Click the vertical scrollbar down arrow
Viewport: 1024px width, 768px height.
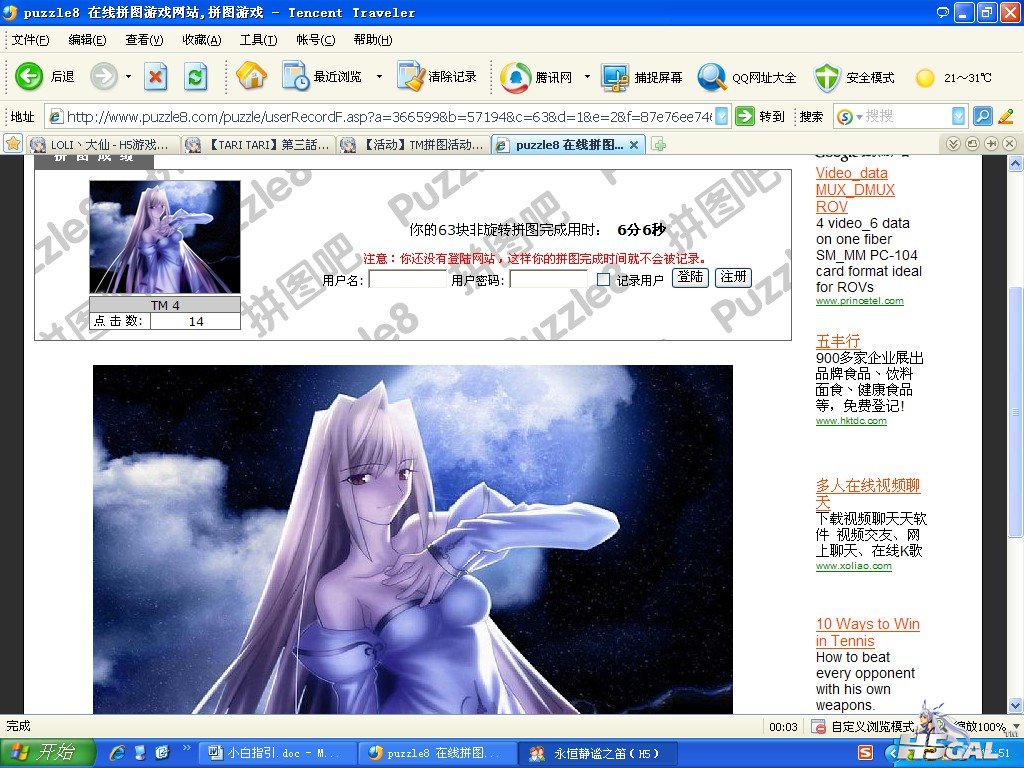[1016, 705]
